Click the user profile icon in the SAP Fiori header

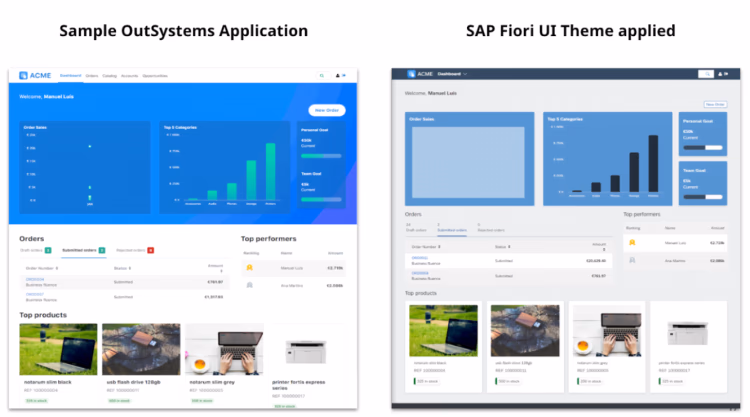tap(720, 74)
